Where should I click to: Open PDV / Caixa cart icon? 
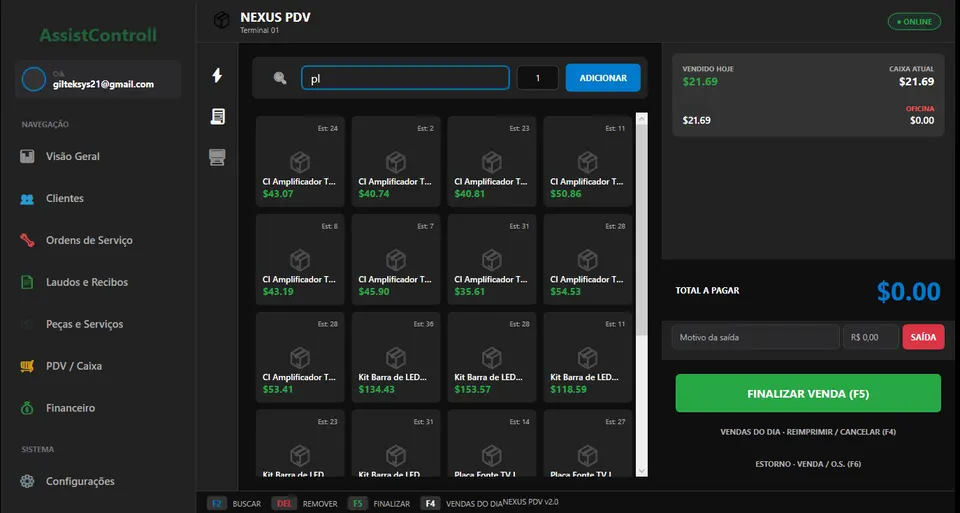pos(27,366)
